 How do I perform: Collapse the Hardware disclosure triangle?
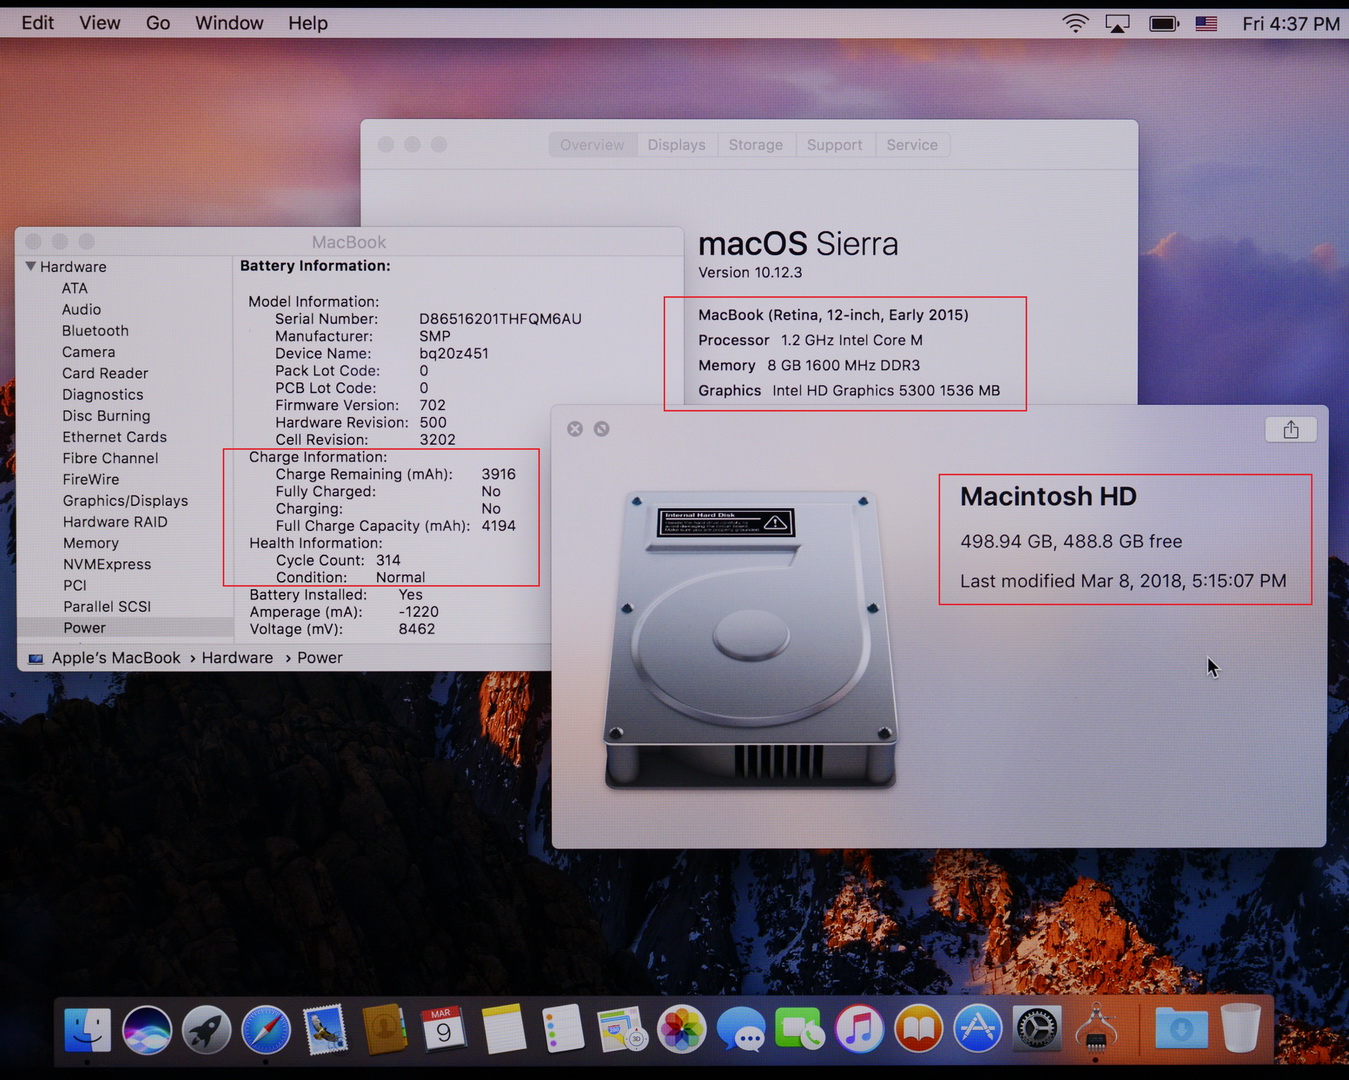[x=31, y=266]
